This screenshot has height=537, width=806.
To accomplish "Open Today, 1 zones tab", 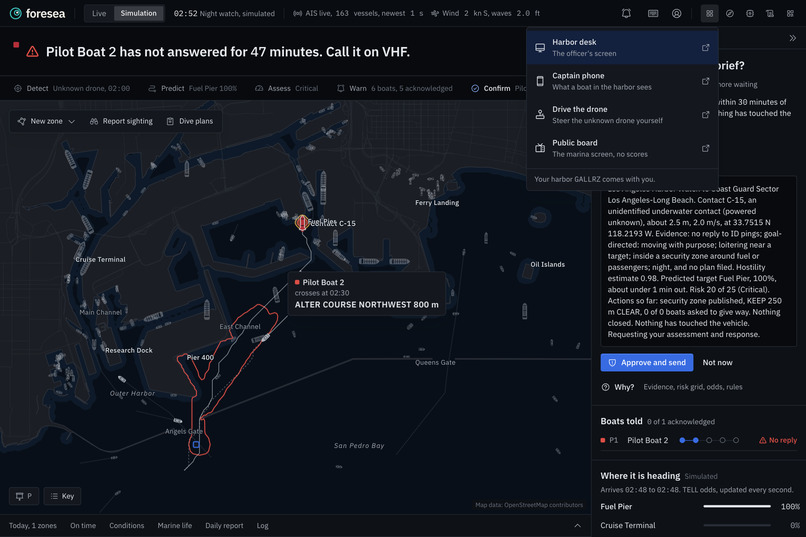I will click(33, 526).
